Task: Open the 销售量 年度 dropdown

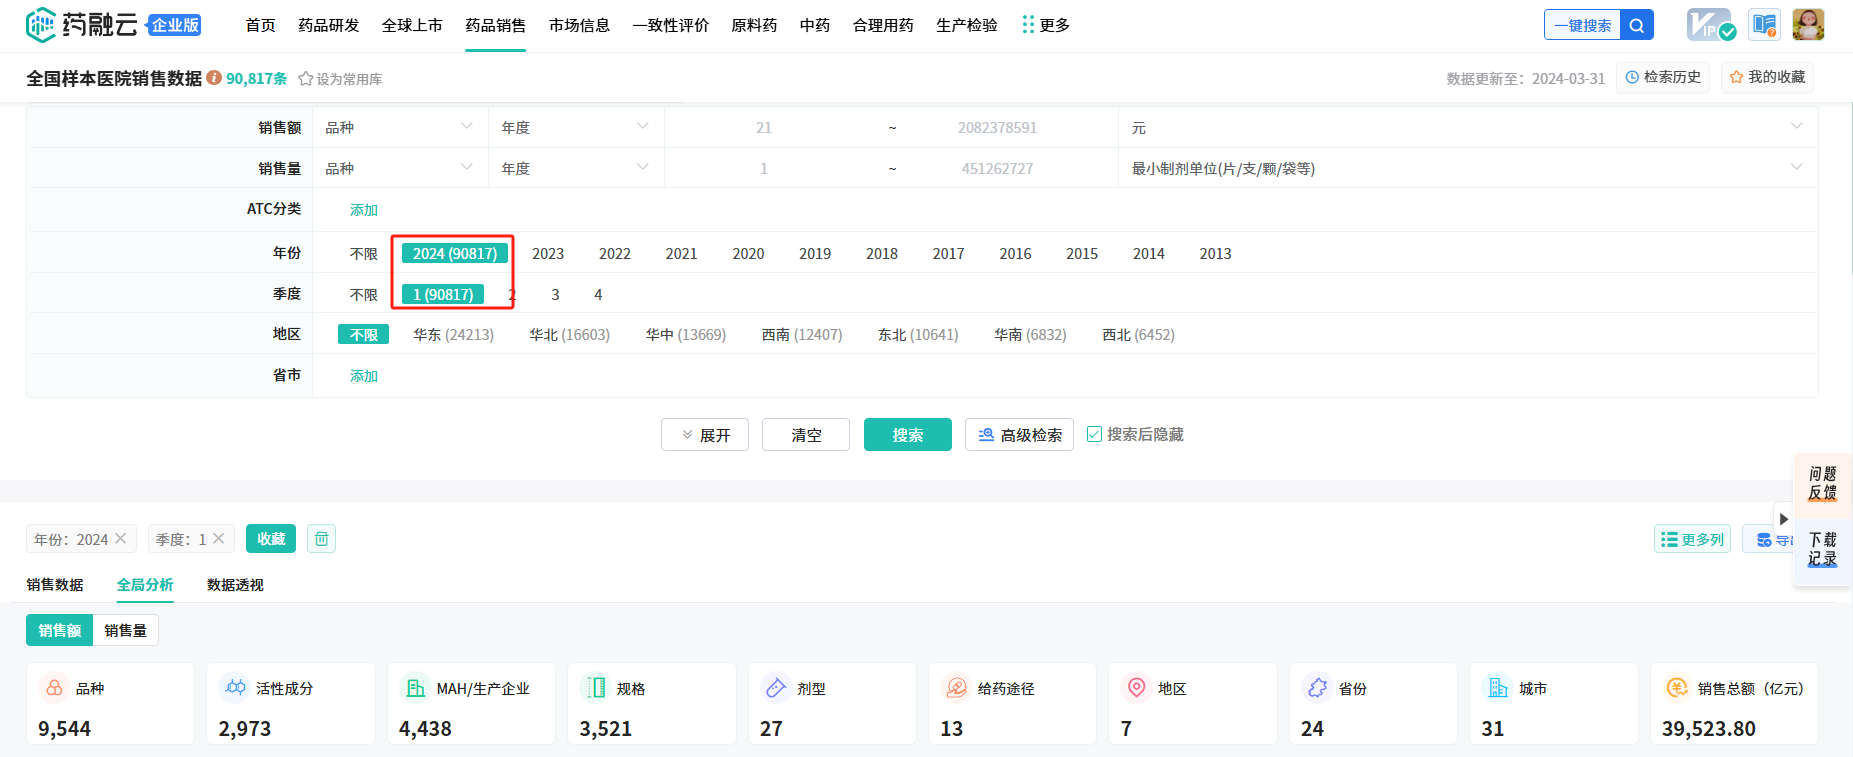Action: (x=575, y=169)
